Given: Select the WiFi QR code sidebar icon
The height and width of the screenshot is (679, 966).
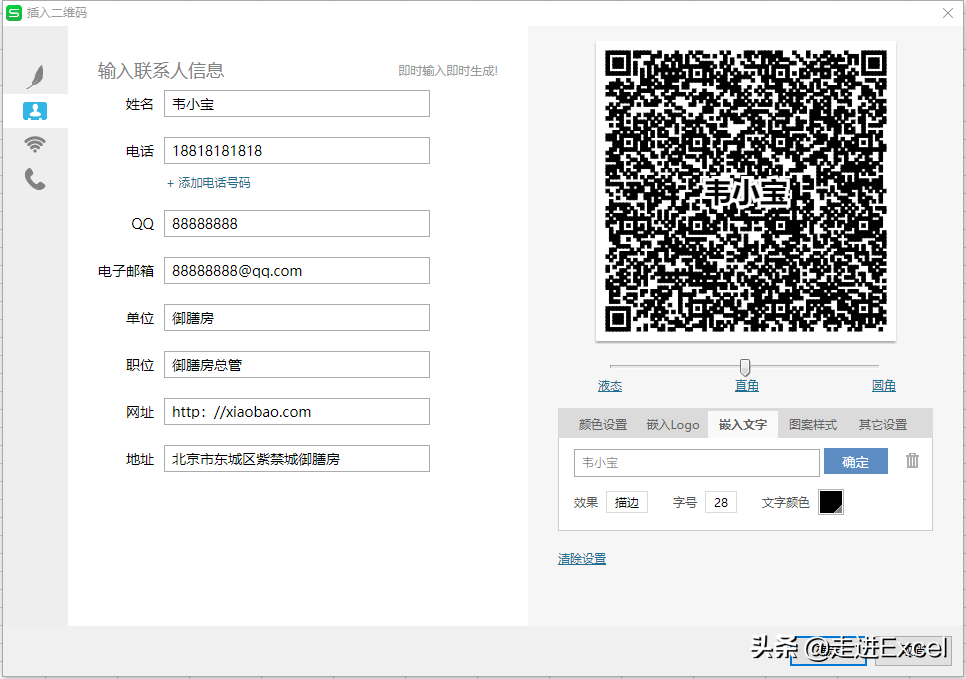Looking at the screenshot, I should pyautogui.click(x=35, y=144).
